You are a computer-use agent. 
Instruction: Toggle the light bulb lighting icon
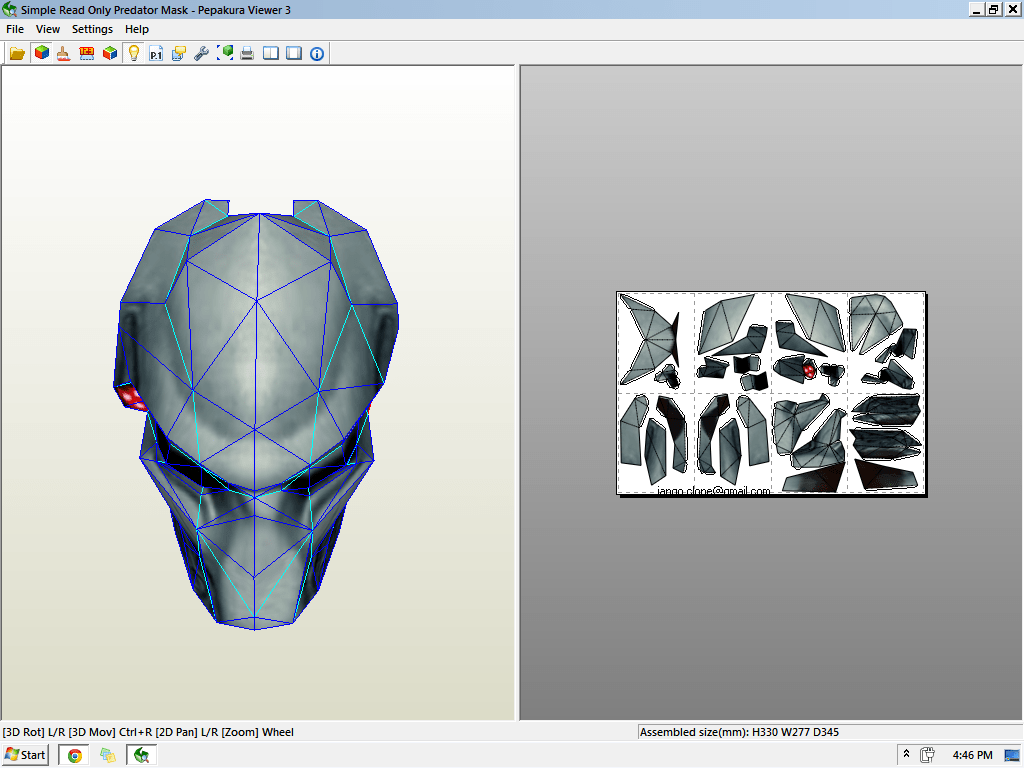coord(133,53)
